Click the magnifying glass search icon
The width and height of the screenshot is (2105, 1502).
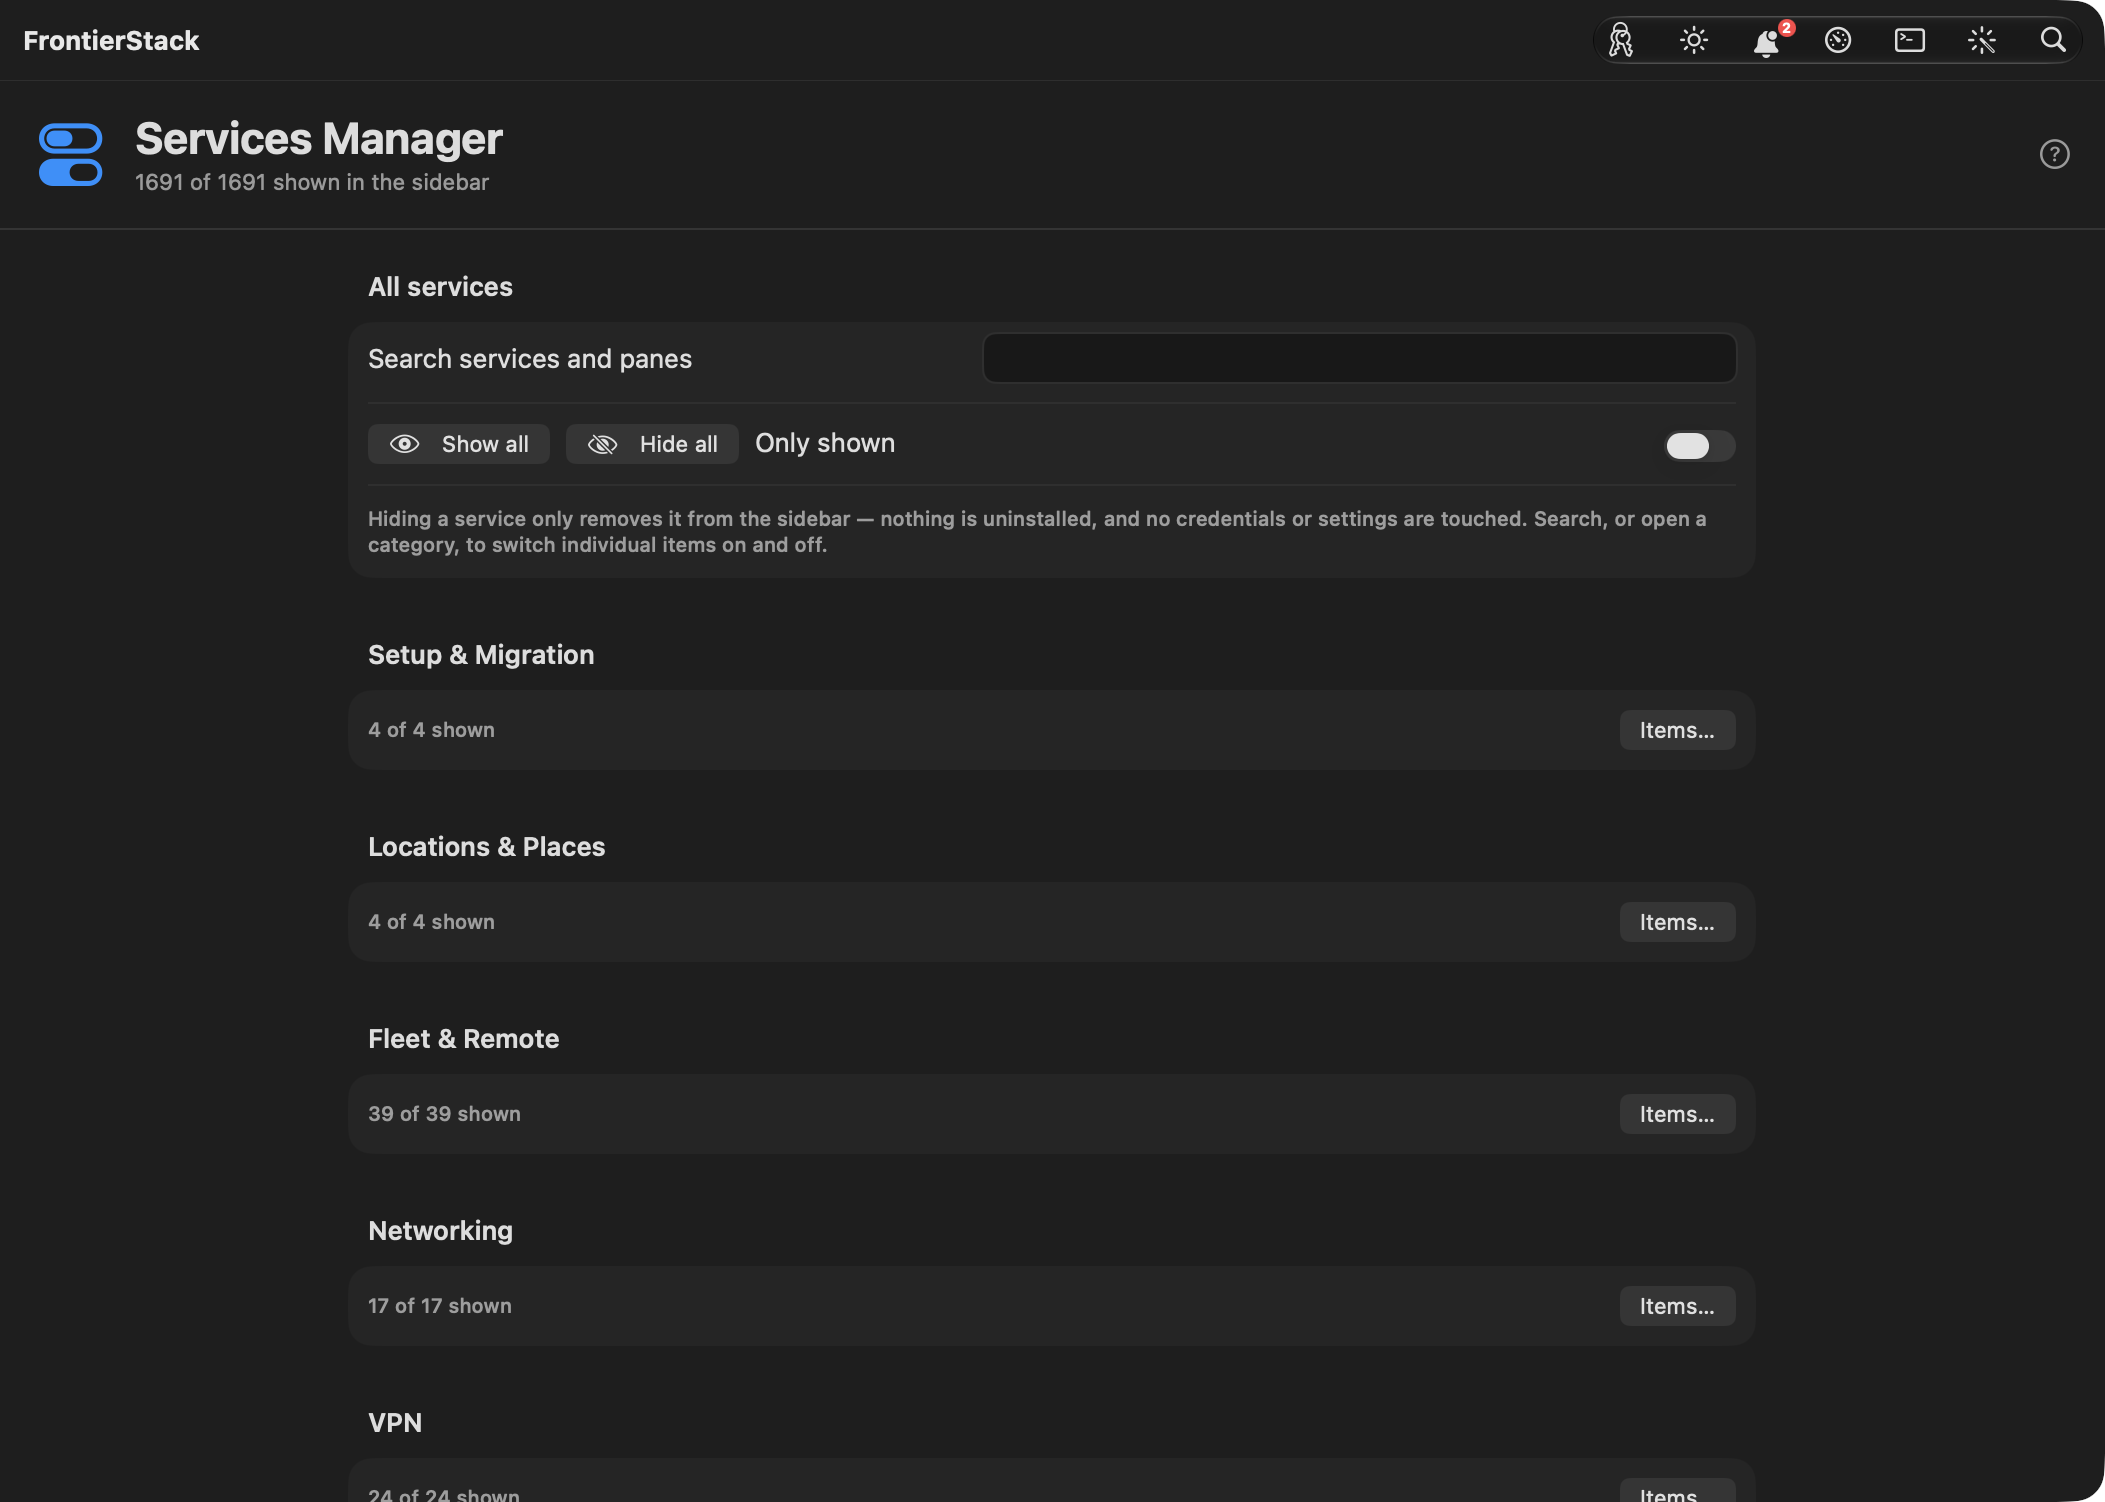[2053, 40]
